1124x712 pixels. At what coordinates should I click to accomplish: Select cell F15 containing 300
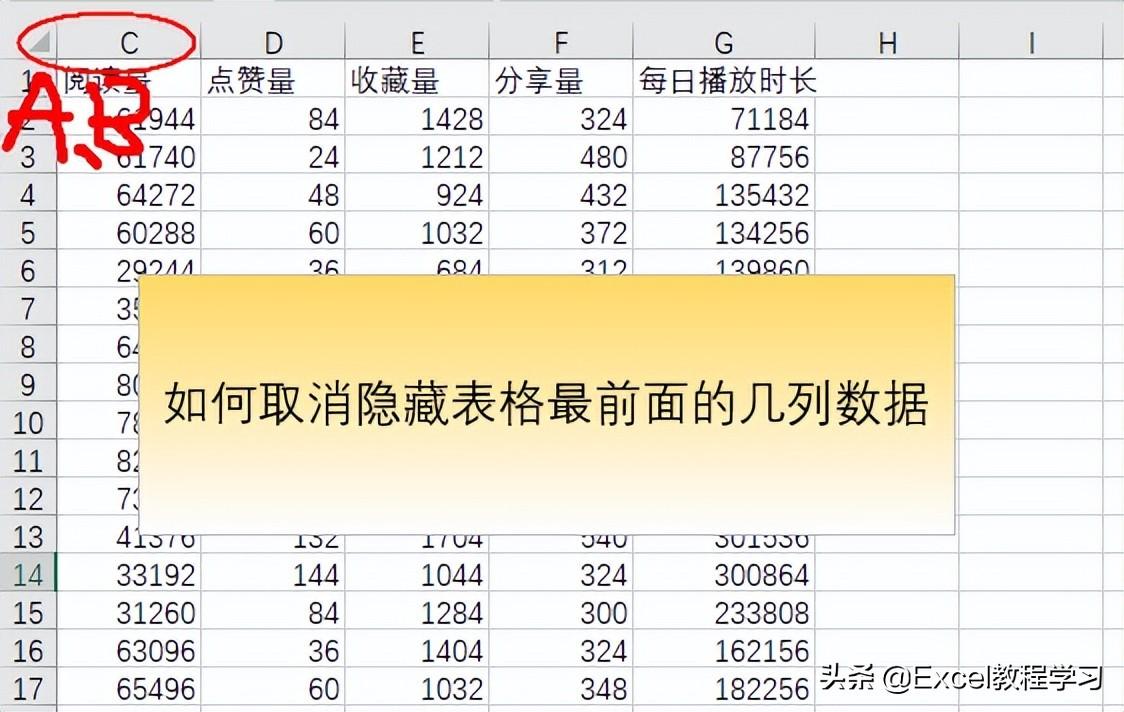coord(561,612)
